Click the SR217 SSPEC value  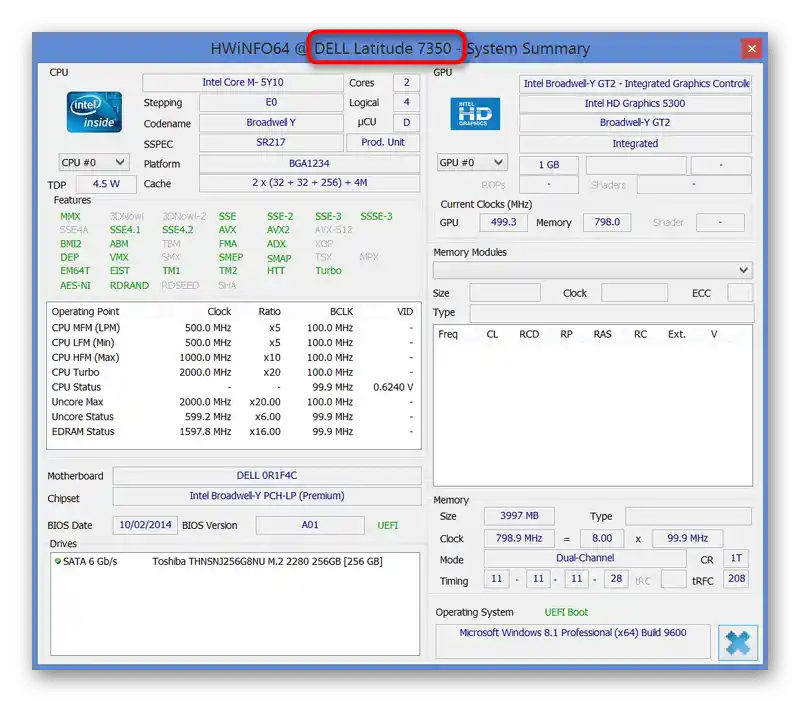(x=271, y=142)
